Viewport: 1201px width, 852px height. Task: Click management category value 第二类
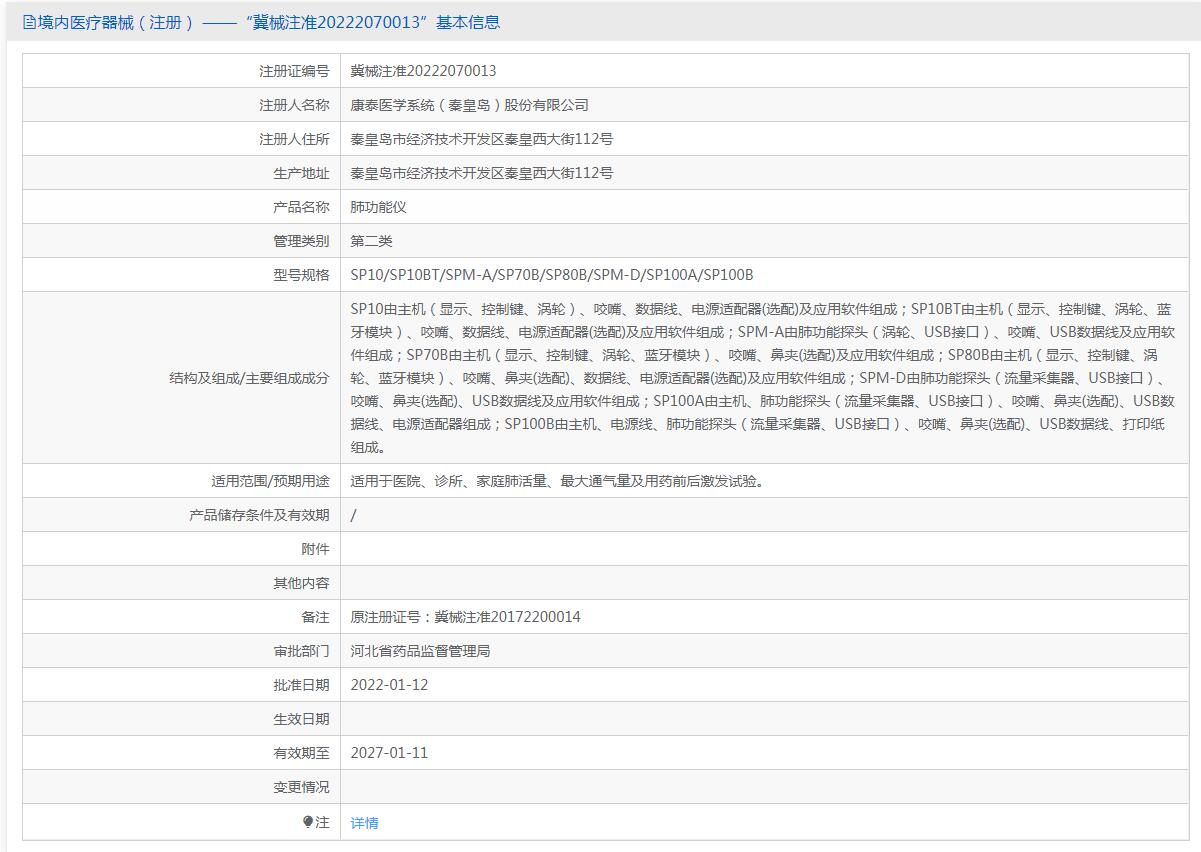[x=371, y=241]
